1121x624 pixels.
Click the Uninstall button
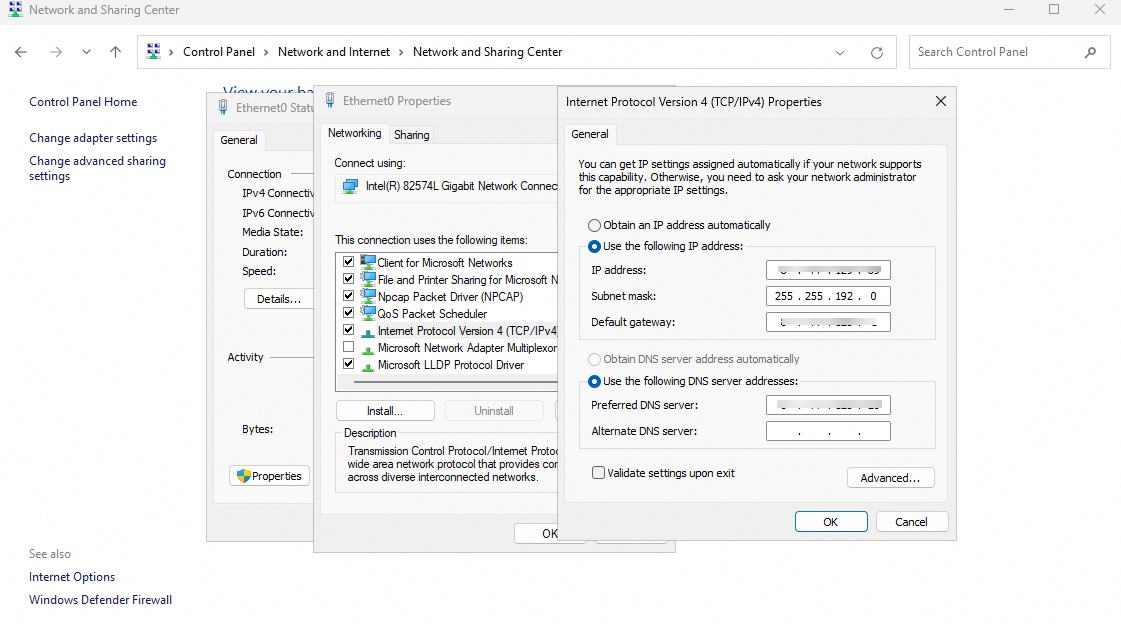click(x=494, y=411)
